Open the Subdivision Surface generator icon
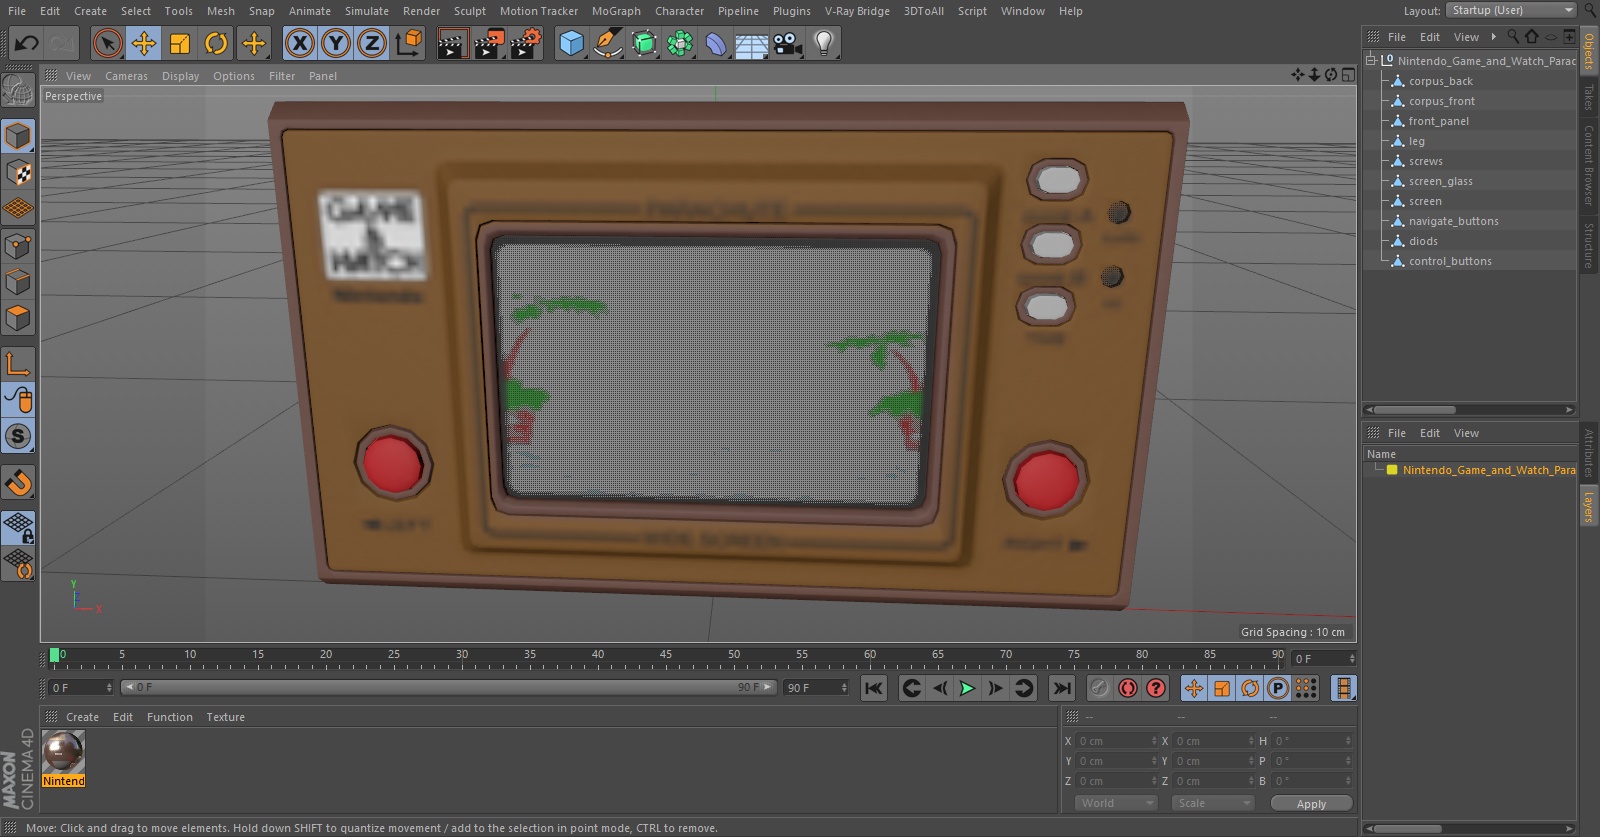This screenshot has height=837, width=1600. tap(644, 43)
